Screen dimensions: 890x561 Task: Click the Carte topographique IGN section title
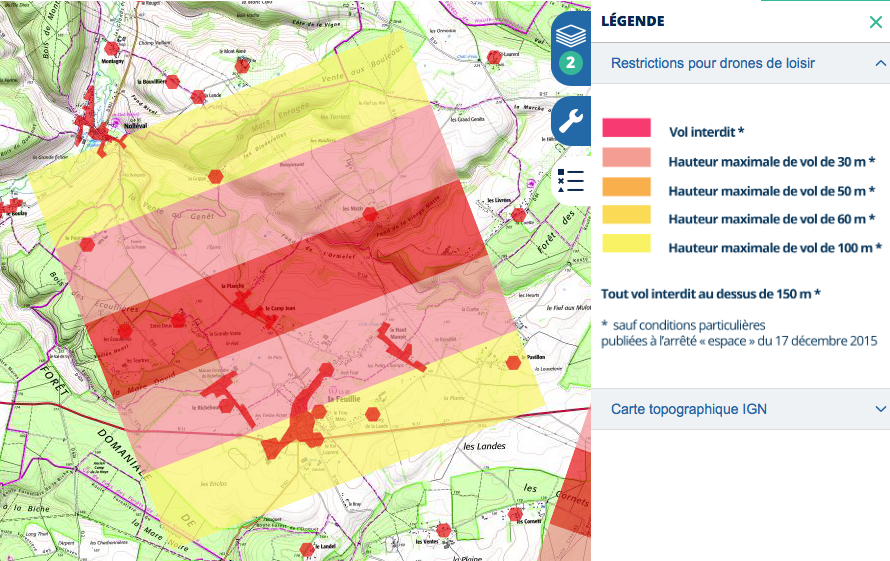pyautogui.click(x=689, y=409)
